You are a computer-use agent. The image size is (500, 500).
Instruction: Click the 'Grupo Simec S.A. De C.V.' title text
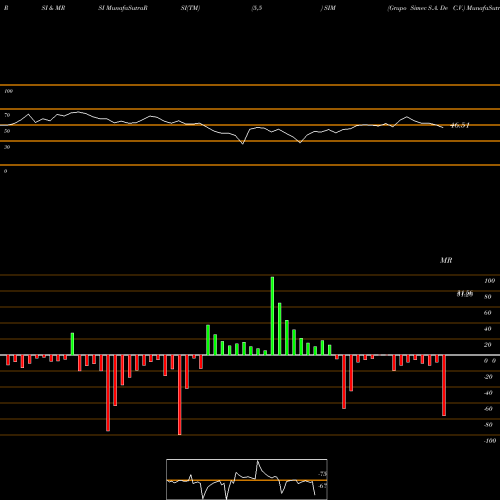coord(426,8)
